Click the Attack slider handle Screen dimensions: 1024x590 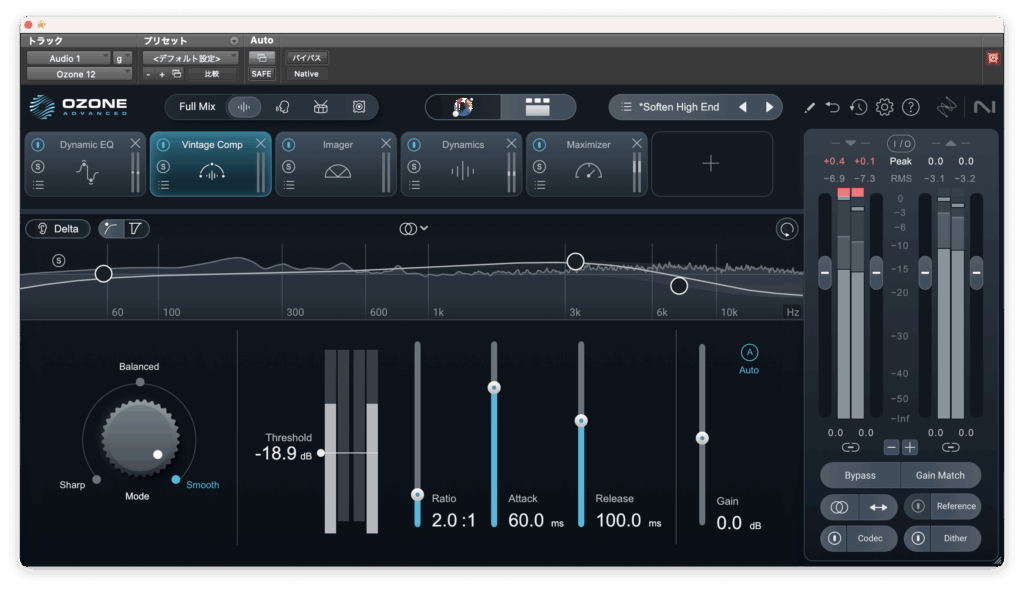[x=493, y=387]
